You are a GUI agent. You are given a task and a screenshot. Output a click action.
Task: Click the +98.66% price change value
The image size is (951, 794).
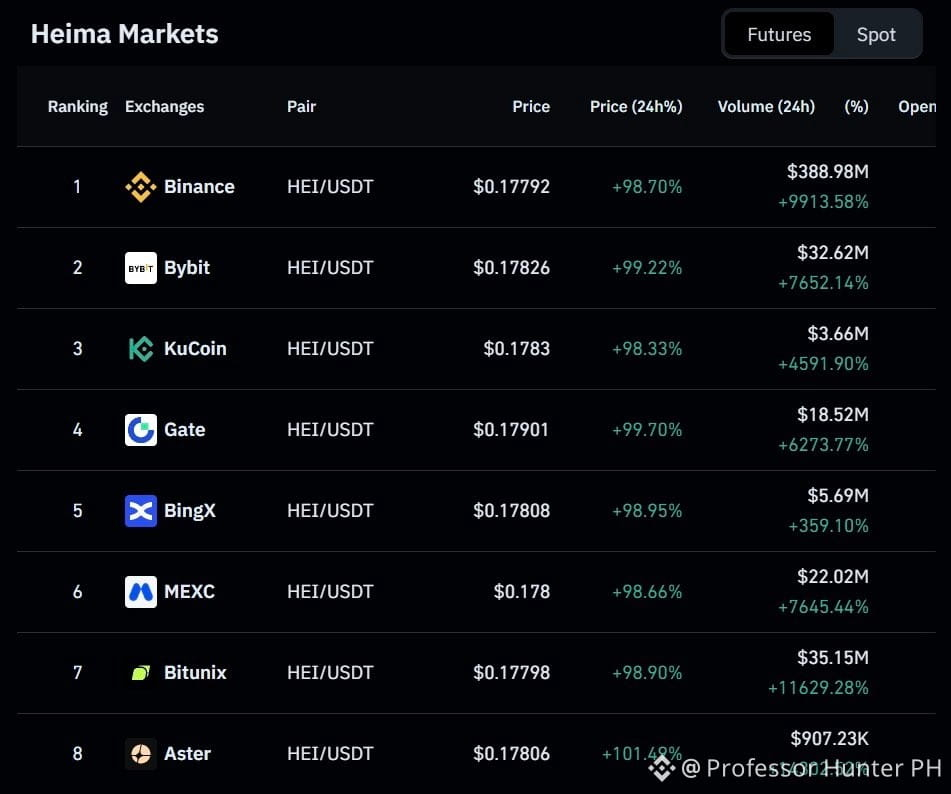647,592
